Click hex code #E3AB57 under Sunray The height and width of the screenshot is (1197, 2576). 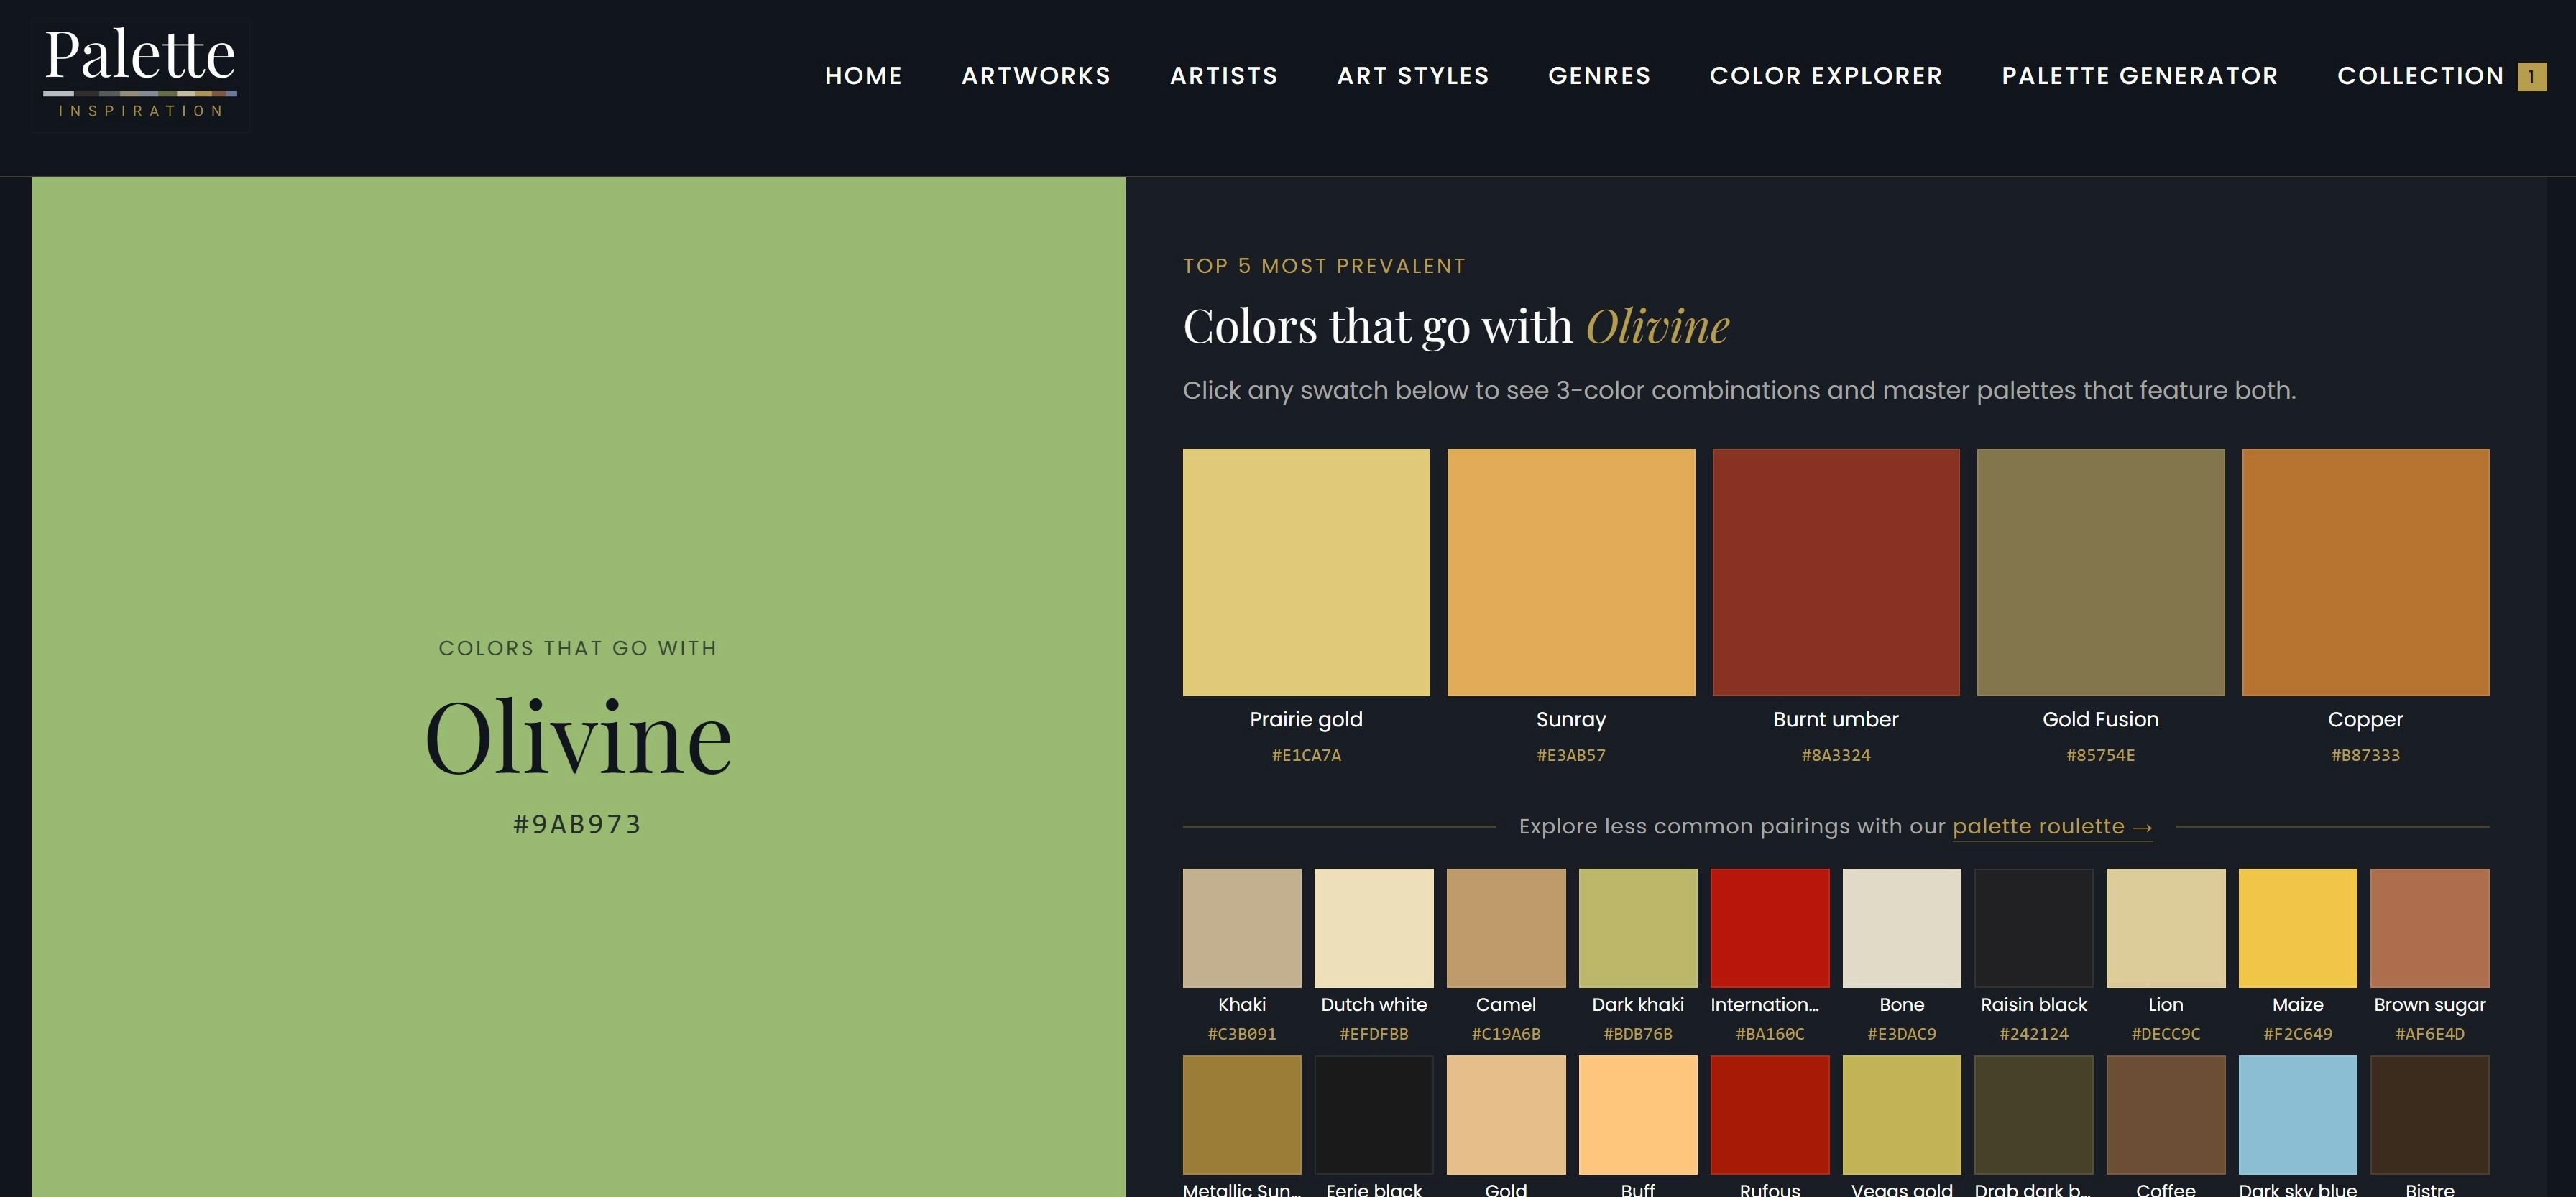[x=1571, y=756]
